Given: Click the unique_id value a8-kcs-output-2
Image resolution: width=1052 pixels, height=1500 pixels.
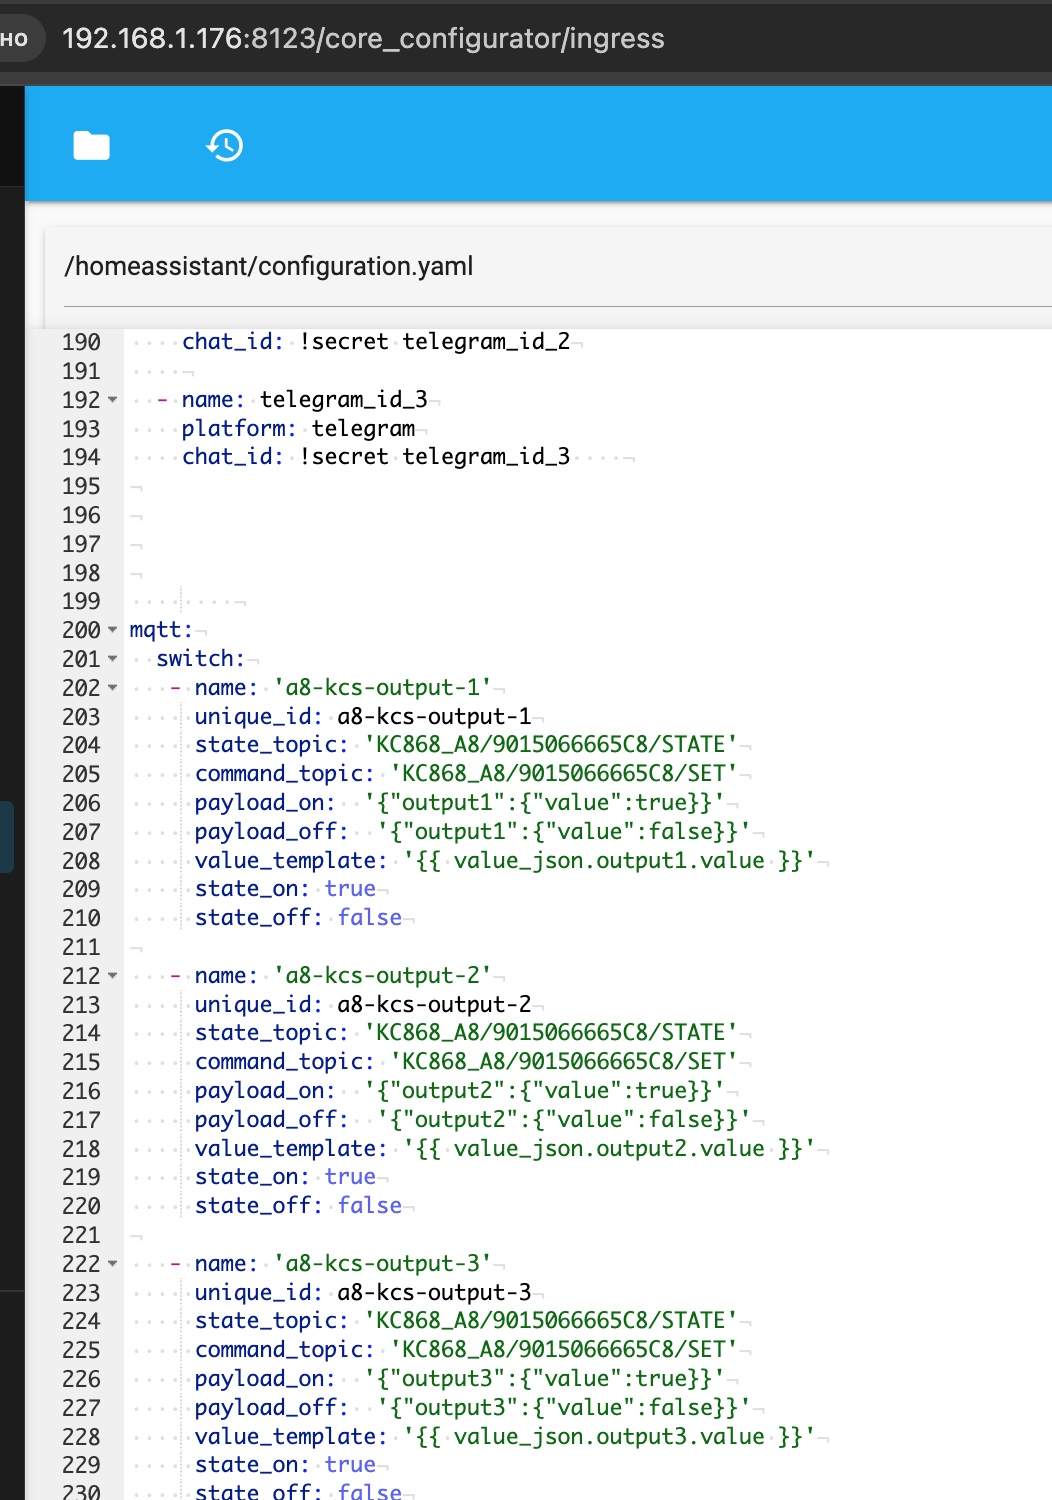Looking at the screenshot, I should 434,1005.
